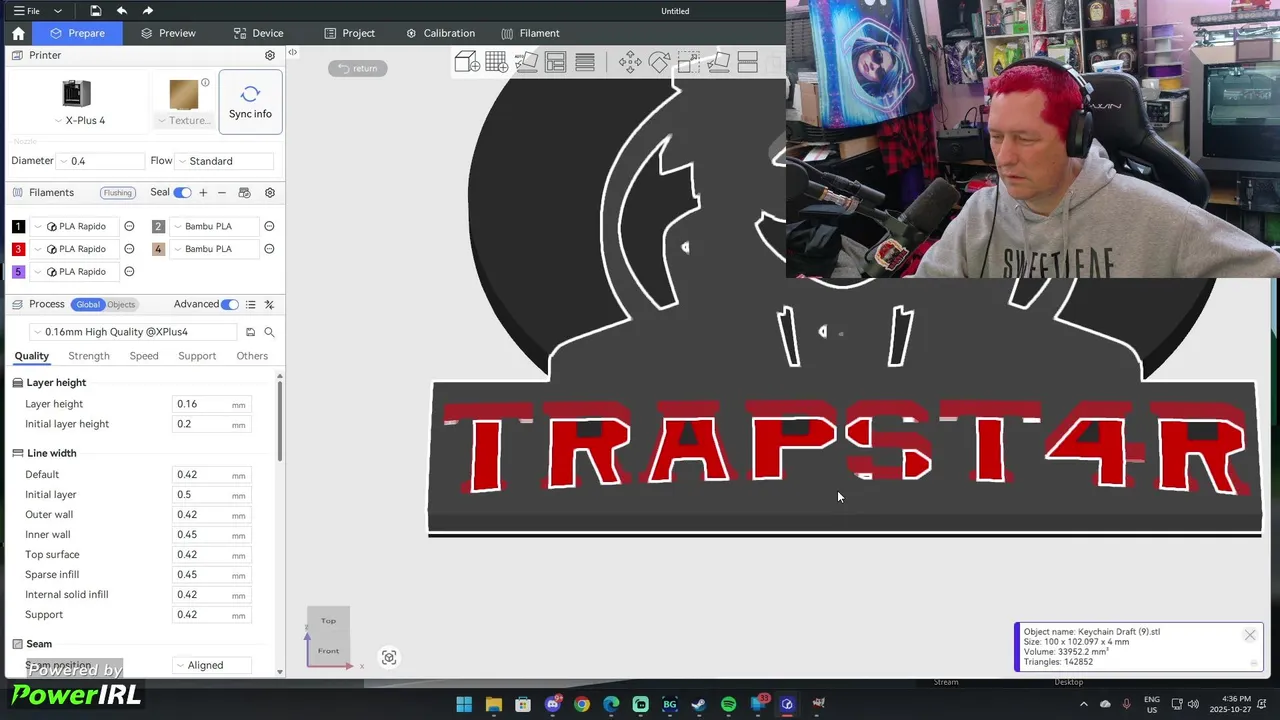Remove a filament with minus icon
This screenshot has width=1280, height=720.
[222, 192]
